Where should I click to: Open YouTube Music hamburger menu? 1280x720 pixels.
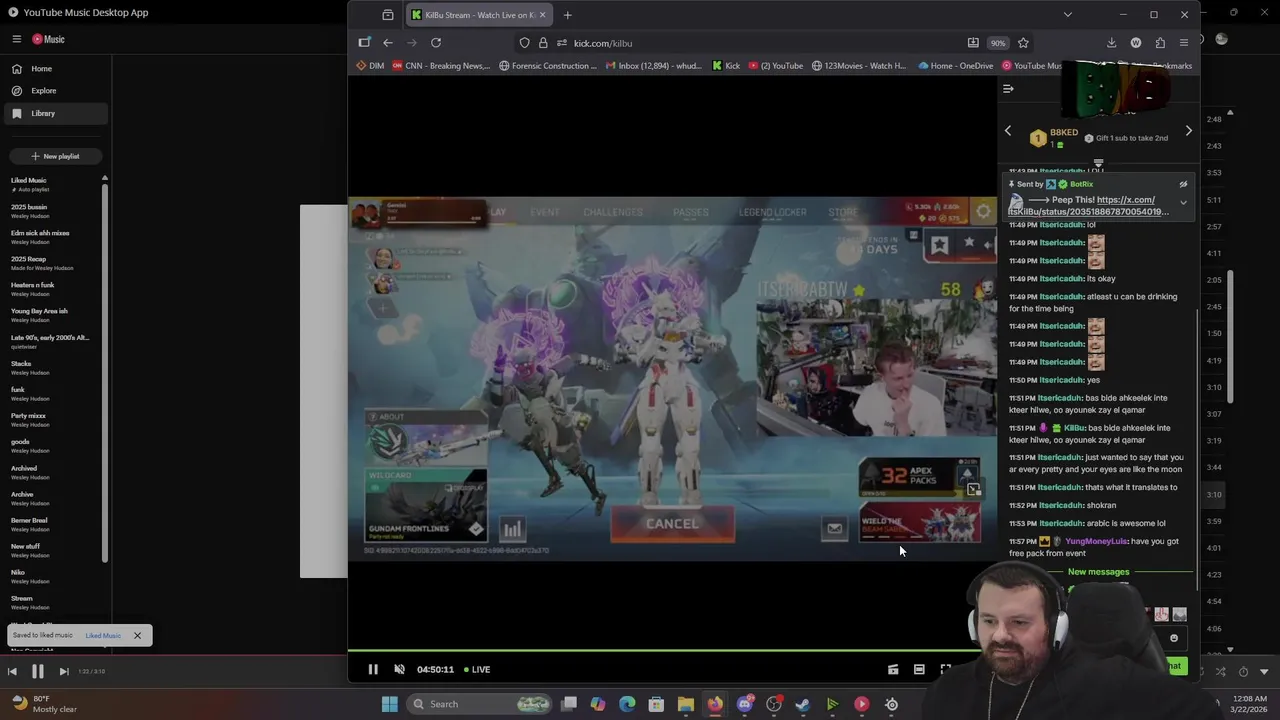coord(17,39)
